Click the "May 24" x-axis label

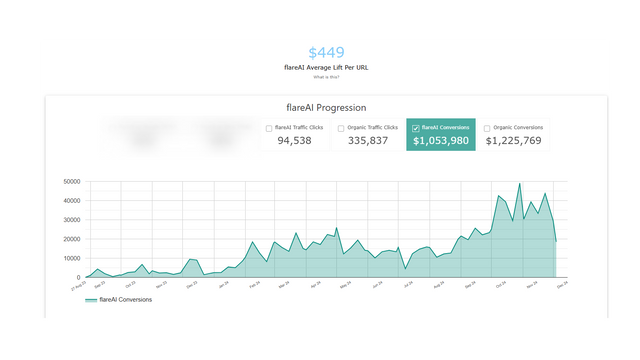pyautogui.click(x=346, y=285)
